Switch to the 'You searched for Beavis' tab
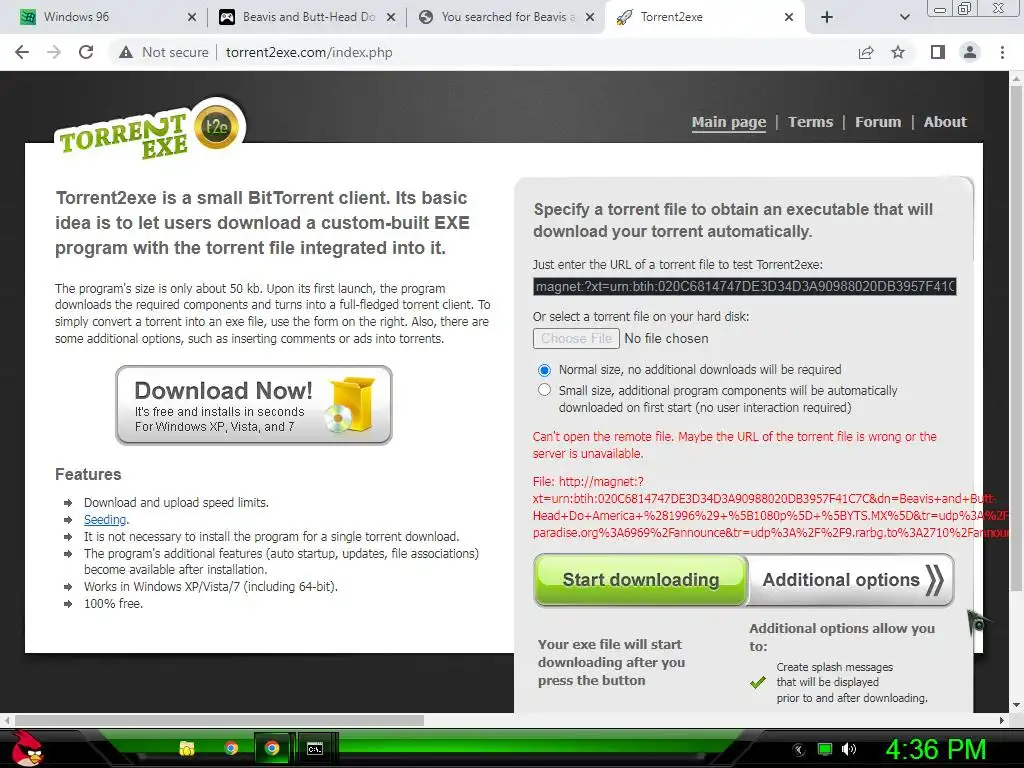The height and width of the screenshot is (768, 1024). coord(504,17)
